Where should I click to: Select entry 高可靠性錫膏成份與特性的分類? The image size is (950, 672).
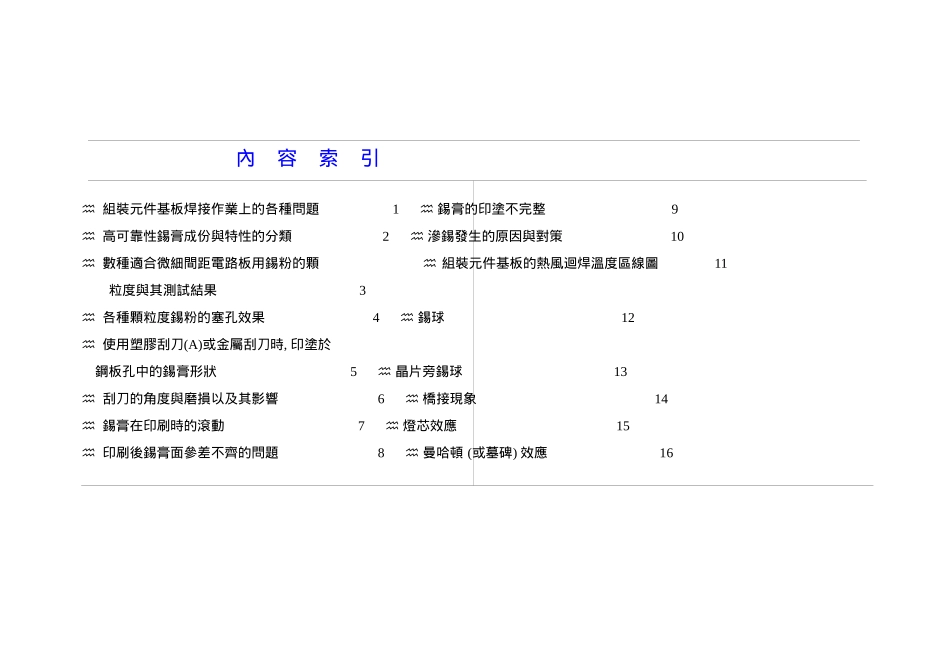click(x=197, y=236)
